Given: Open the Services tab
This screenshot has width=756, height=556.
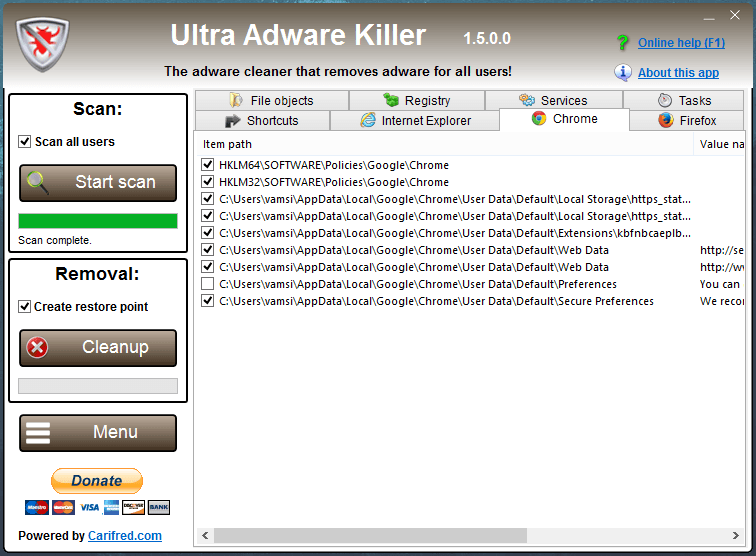Looking at the screenshot, I should pyautogui.click(x=554, y=100).
